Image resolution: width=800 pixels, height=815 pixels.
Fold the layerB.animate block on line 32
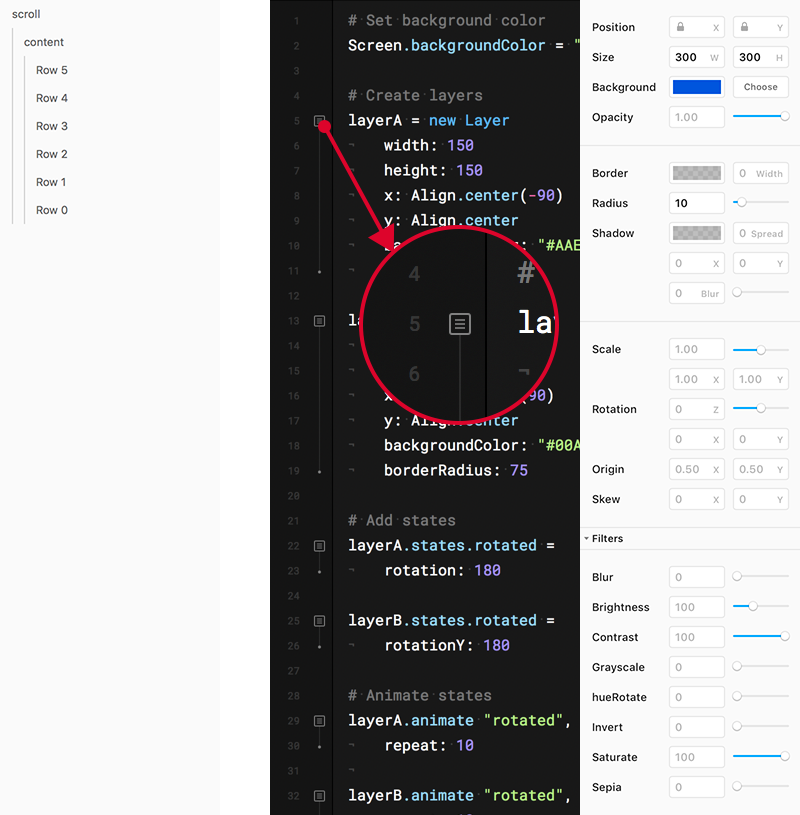pos(320,795)
